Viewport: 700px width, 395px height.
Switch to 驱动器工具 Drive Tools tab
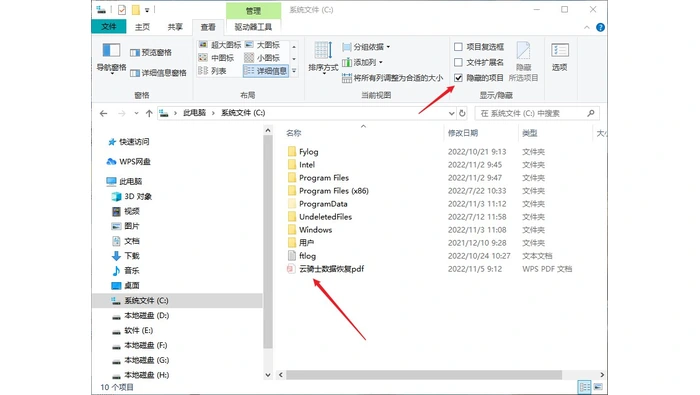pos(253,27)
